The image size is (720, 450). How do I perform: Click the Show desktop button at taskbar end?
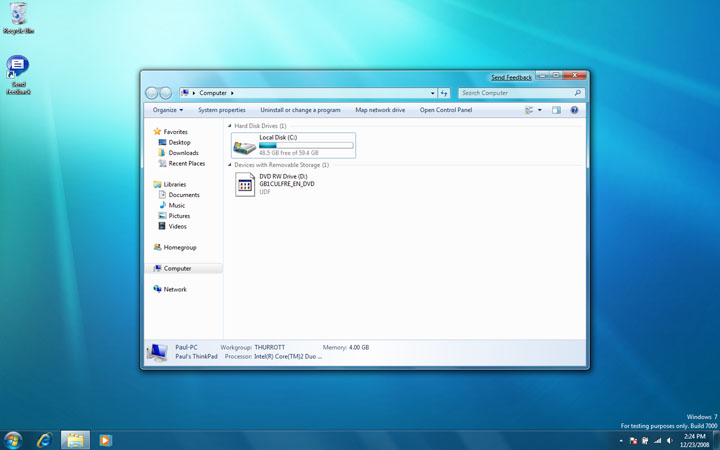(716, 440)
